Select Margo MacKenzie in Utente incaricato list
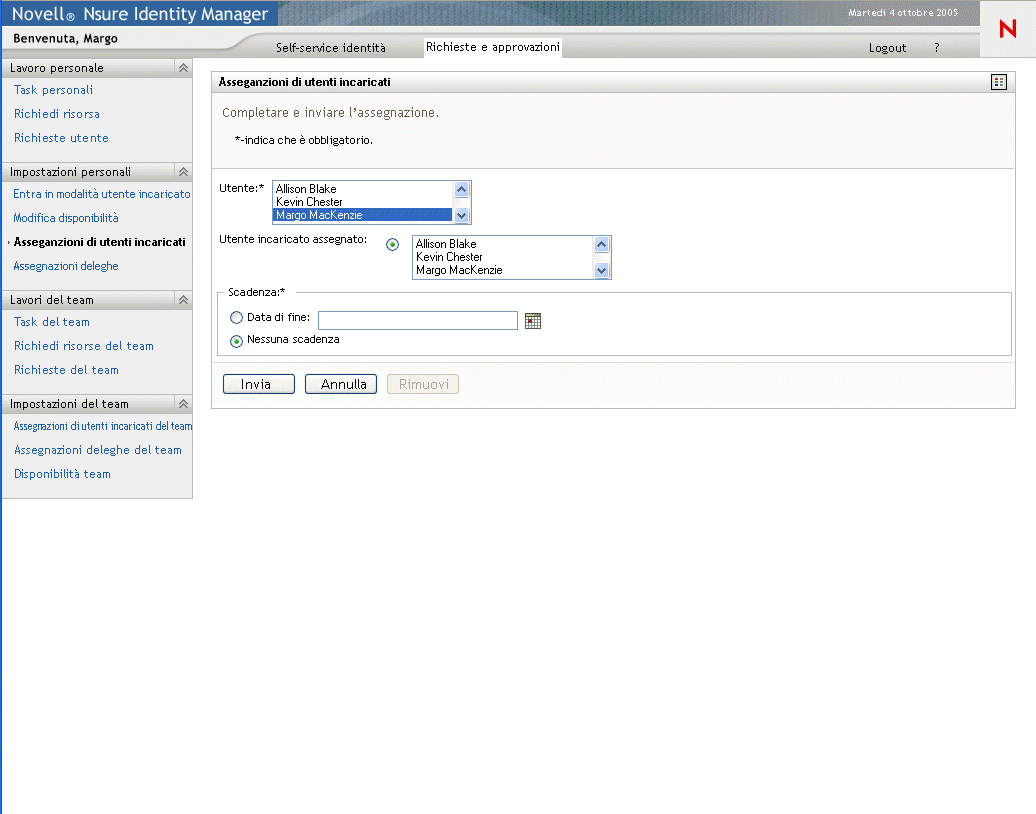 [x=503, y=270]
